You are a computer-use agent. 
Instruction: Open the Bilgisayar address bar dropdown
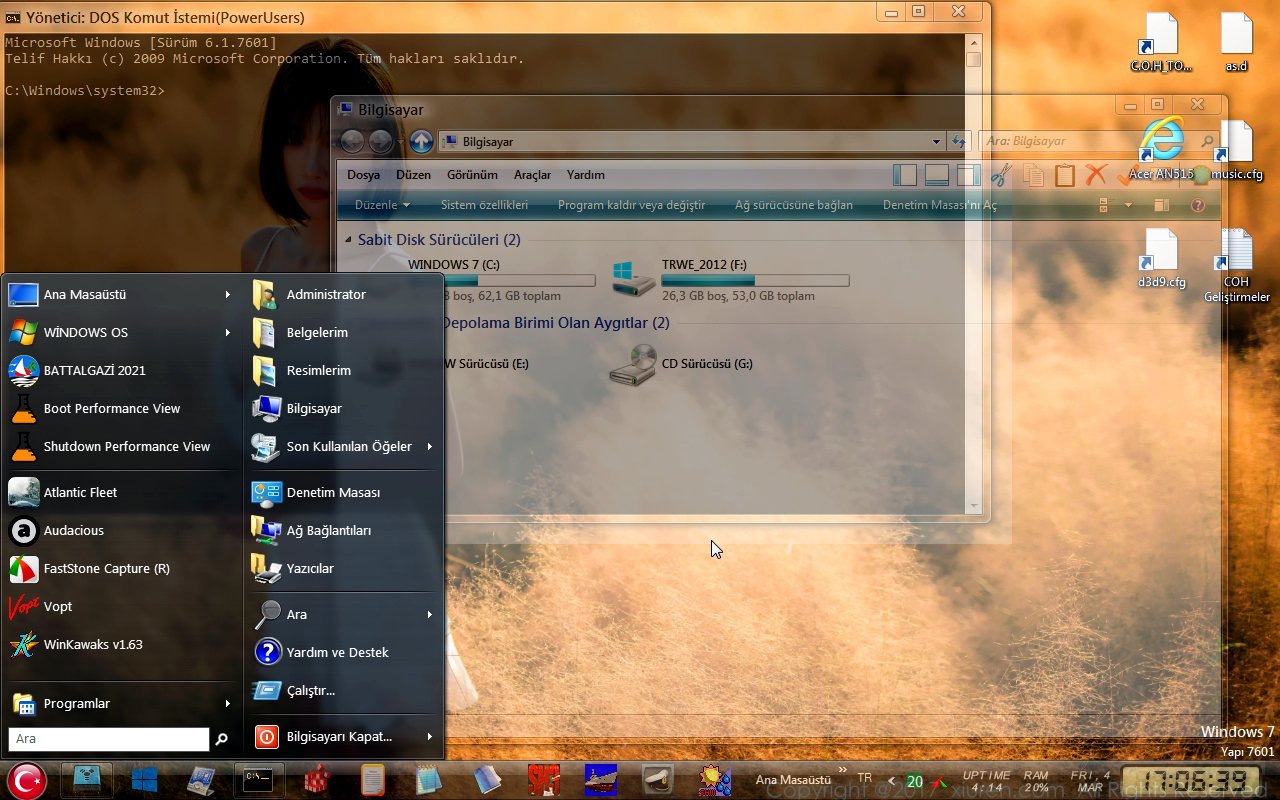tap(936, 142)
